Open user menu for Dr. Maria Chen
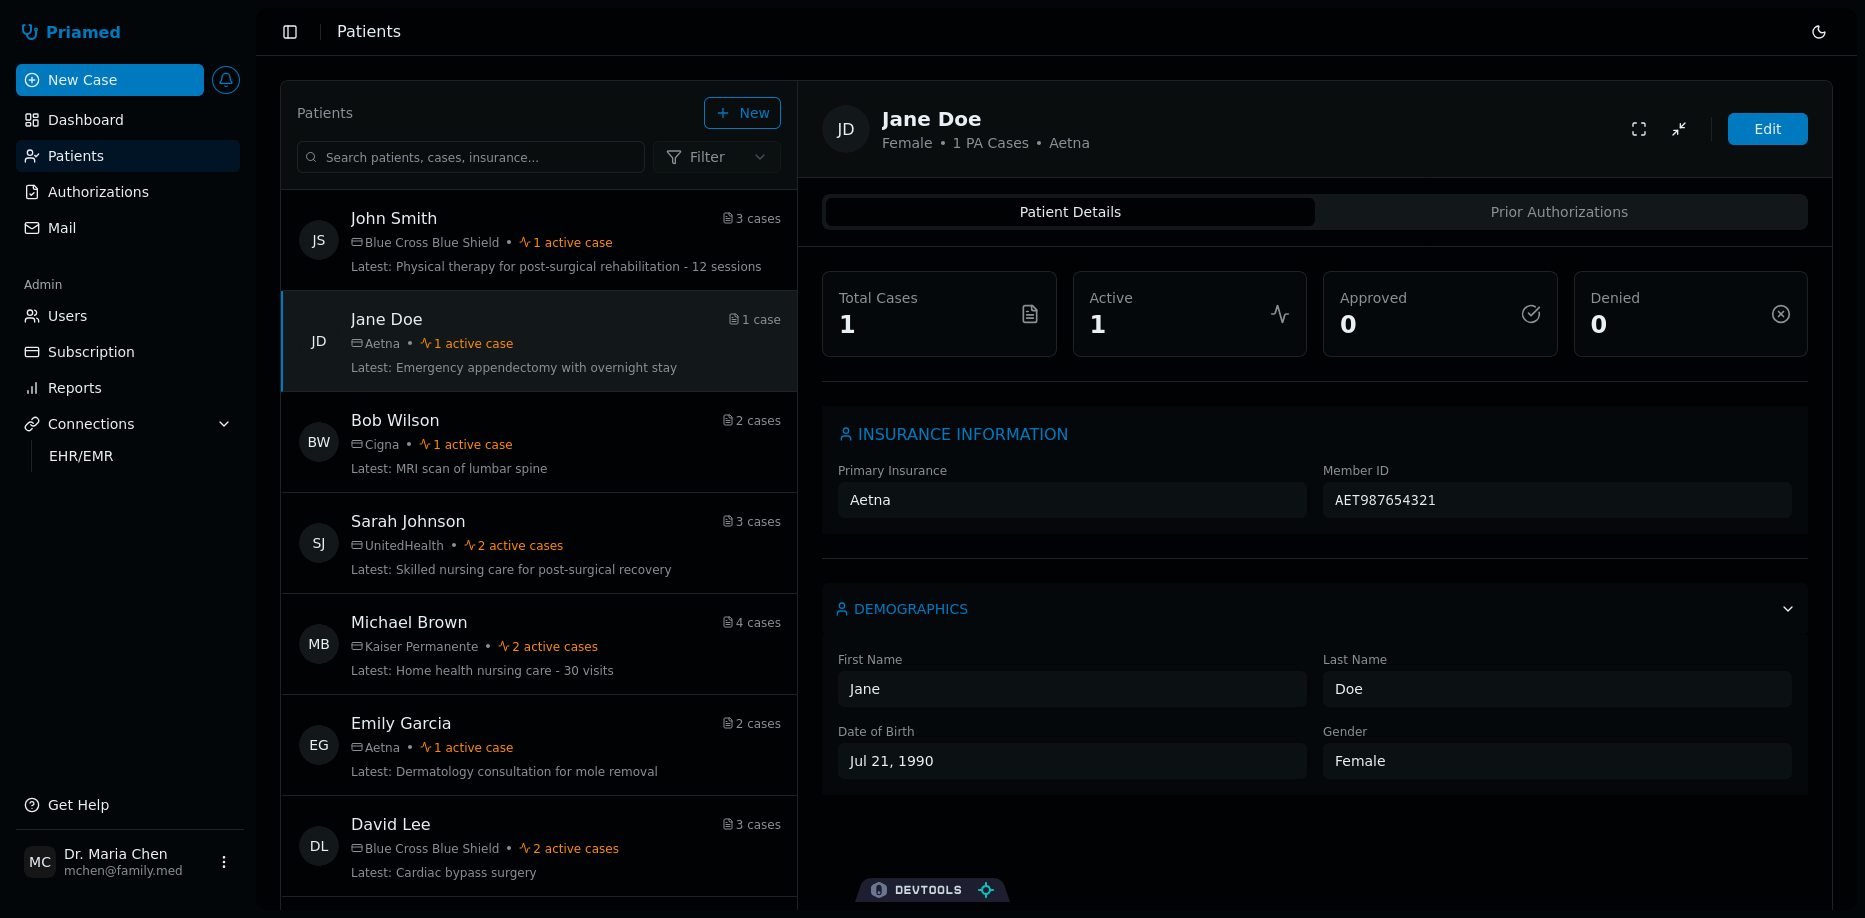Viewport: 1865px width, 918px height. tap(224, 862)
